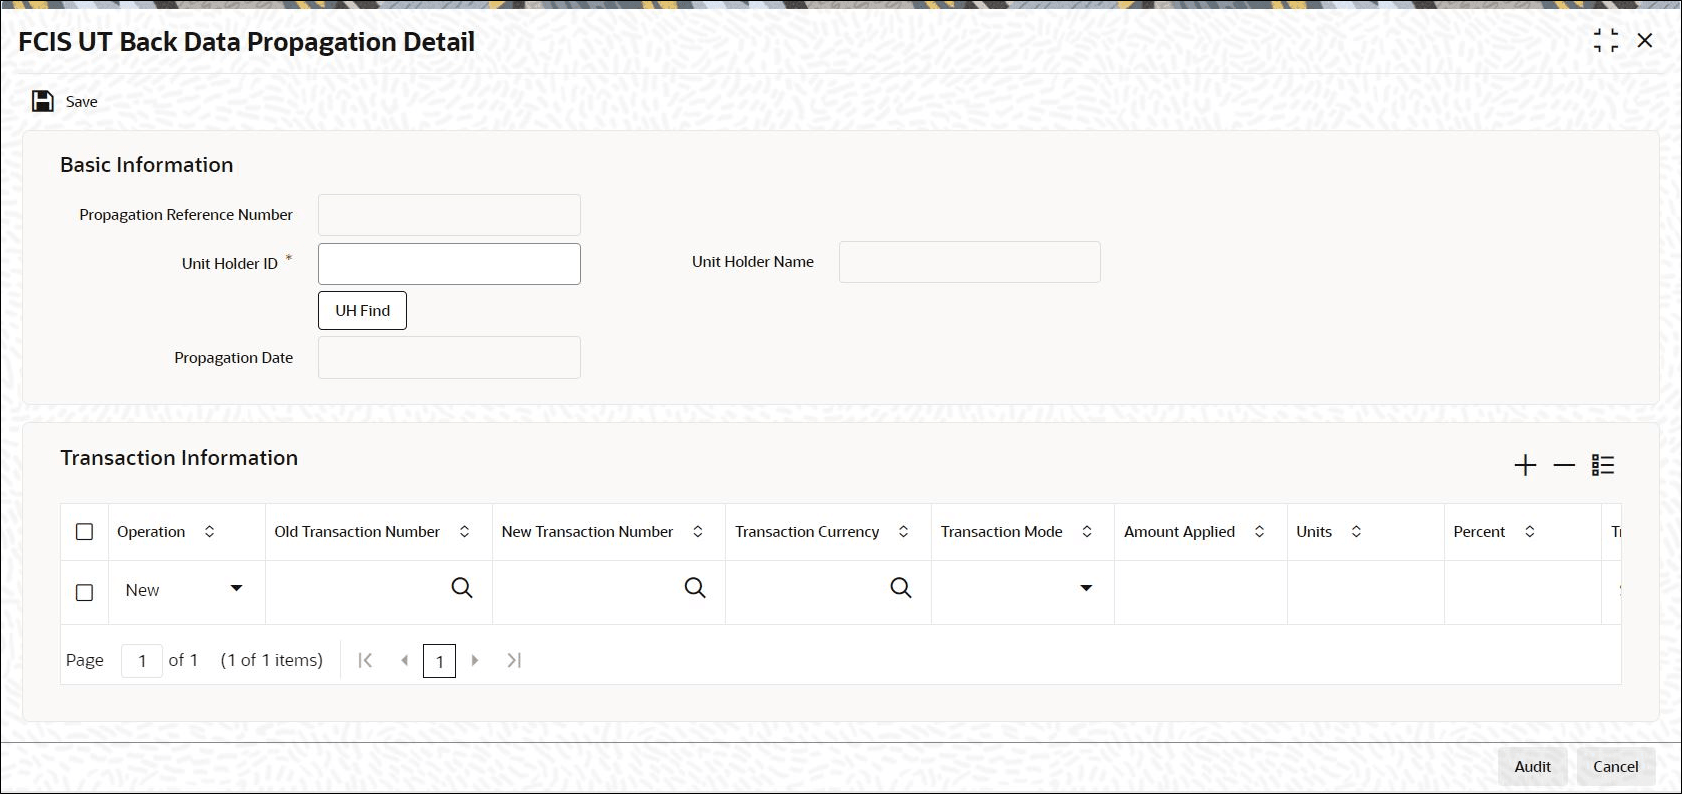Click the UH Find button
Viewport: 1682px width, 794px height.
click(362, 310)
